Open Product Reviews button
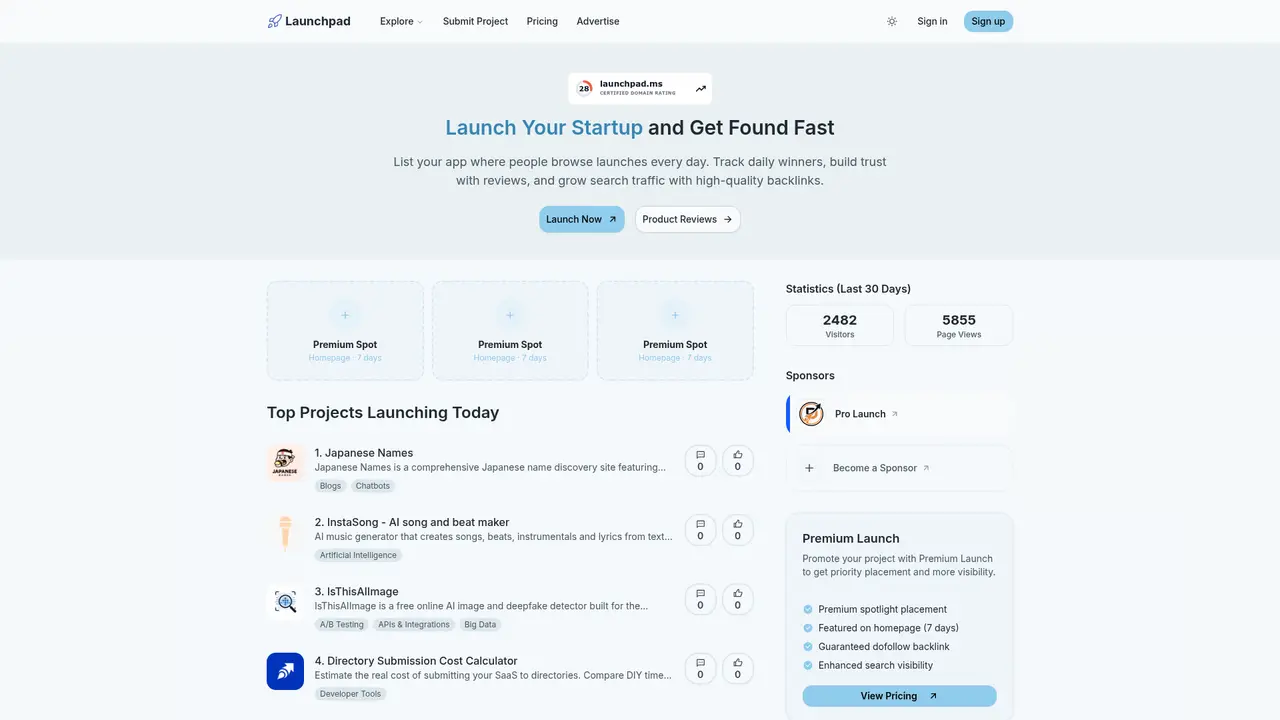This screenshot has width=1280, height=720. pyautogui.click(x=688, y=219)
